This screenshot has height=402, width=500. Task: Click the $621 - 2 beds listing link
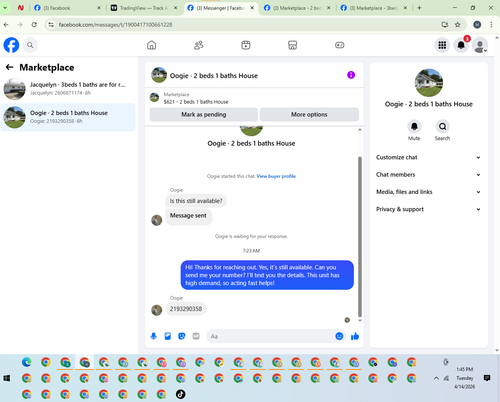(196, 102)
